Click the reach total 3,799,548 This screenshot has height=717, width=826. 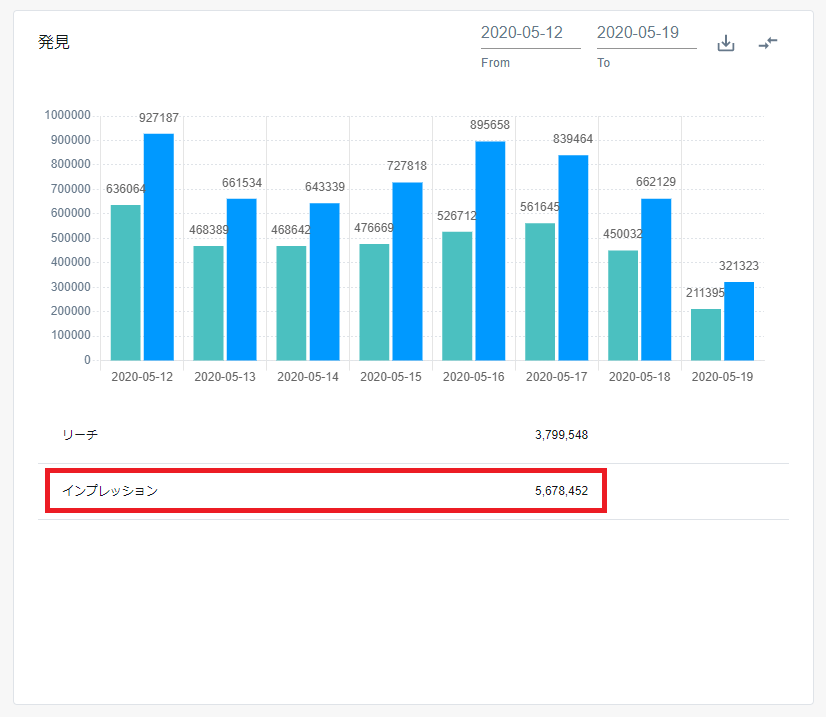click(561, 435)
